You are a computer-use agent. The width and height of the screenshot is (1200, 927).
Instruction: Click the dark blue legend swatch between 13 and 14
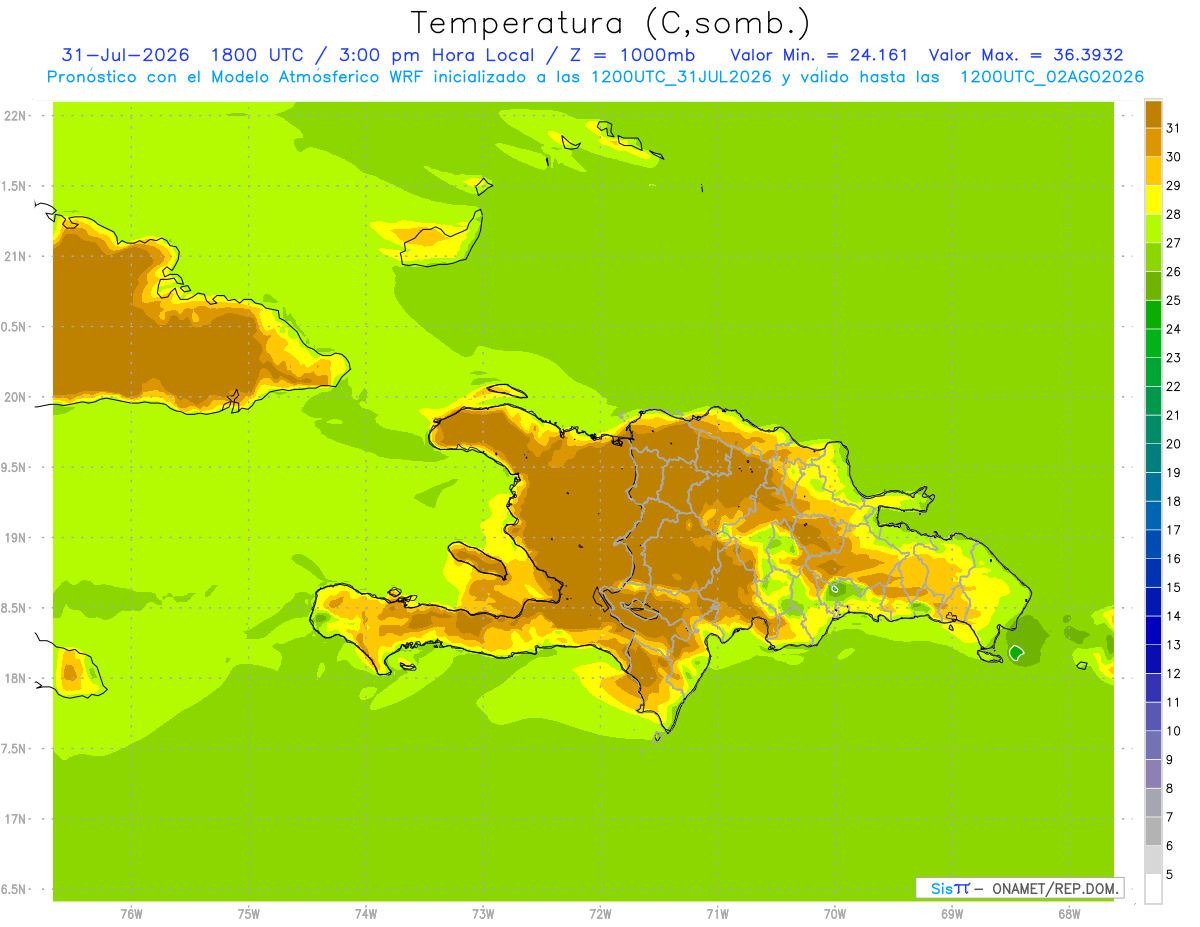1153,630
